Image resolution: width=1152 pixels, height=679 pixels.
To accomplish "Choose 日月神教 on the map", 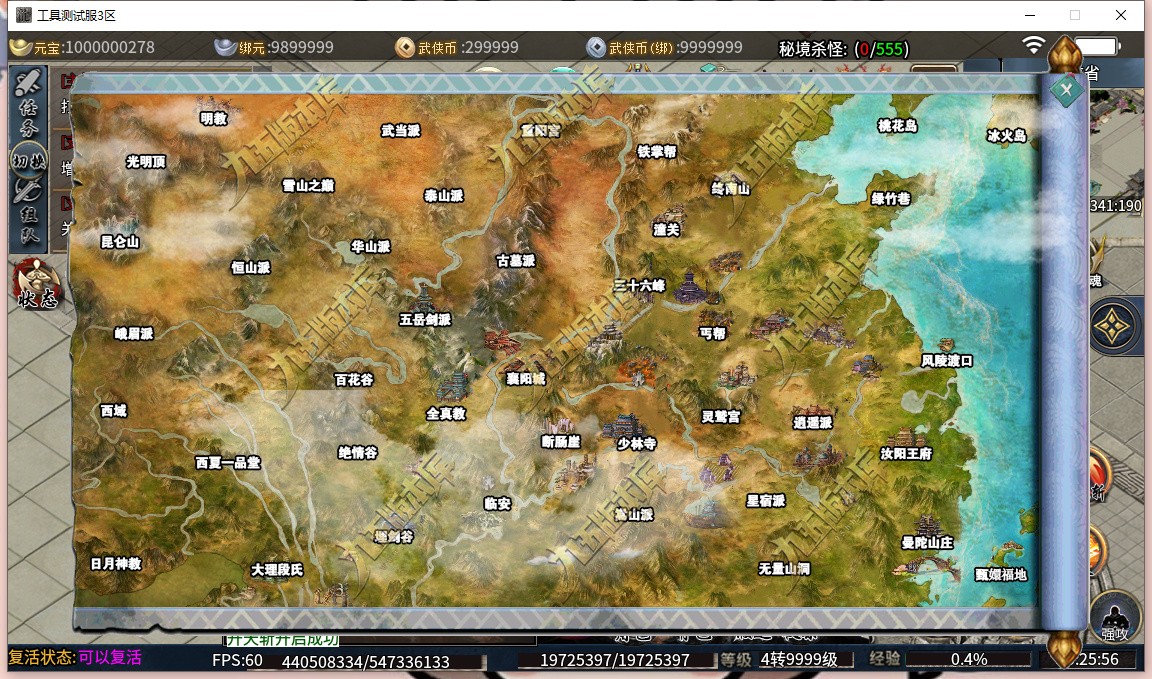I will click(x=116, y=564).
